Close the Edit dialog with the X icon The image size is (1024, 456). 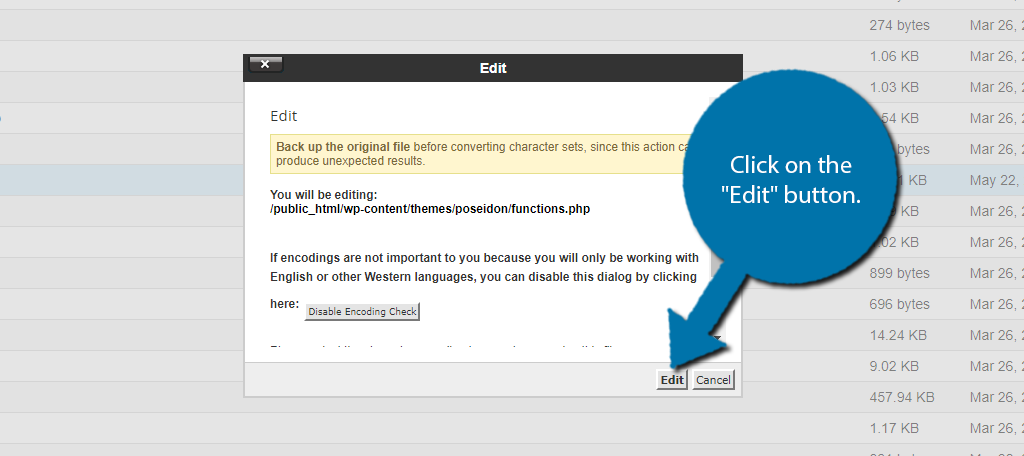pos(265,64)
